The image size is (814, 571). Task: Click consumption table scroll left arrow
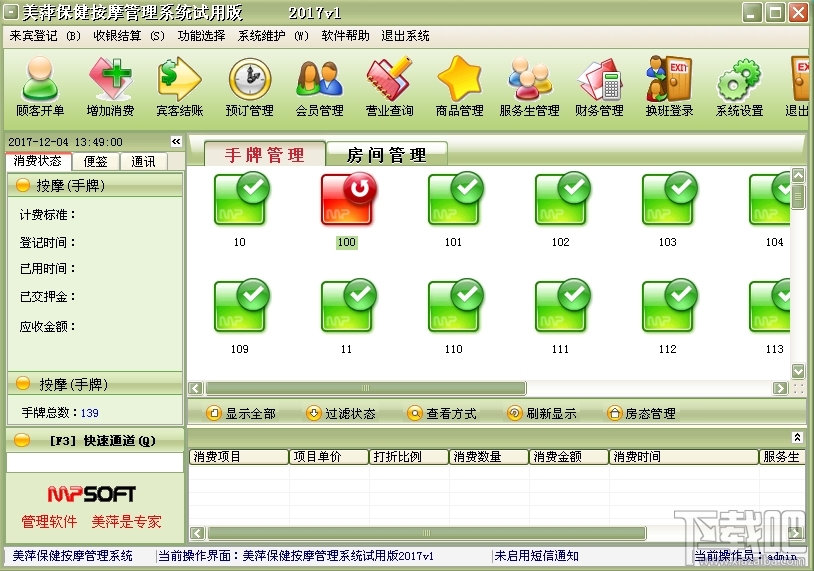tap(197, 533)
